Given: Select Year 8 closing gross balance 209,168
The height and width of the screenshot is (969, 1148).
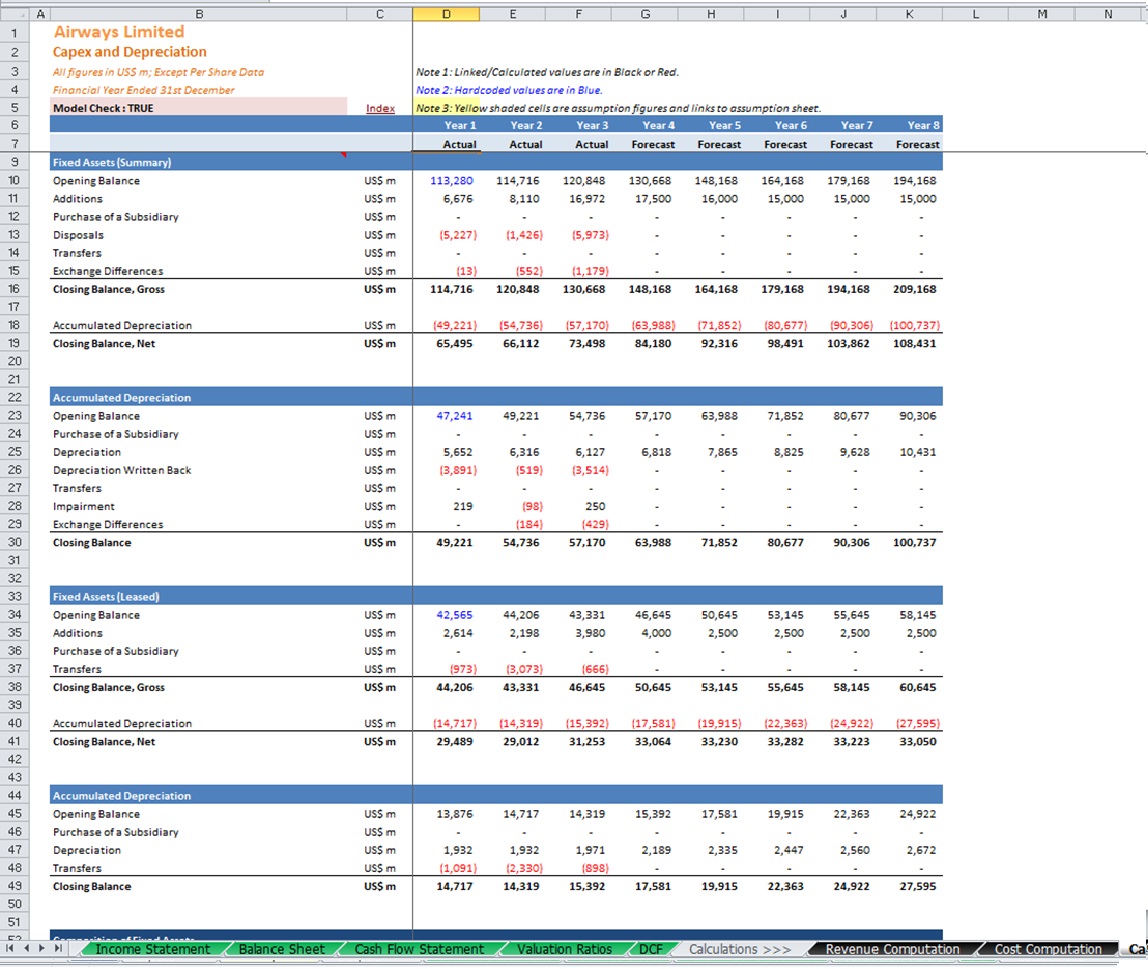Looking at the screenshot, I should pos(914,289).
